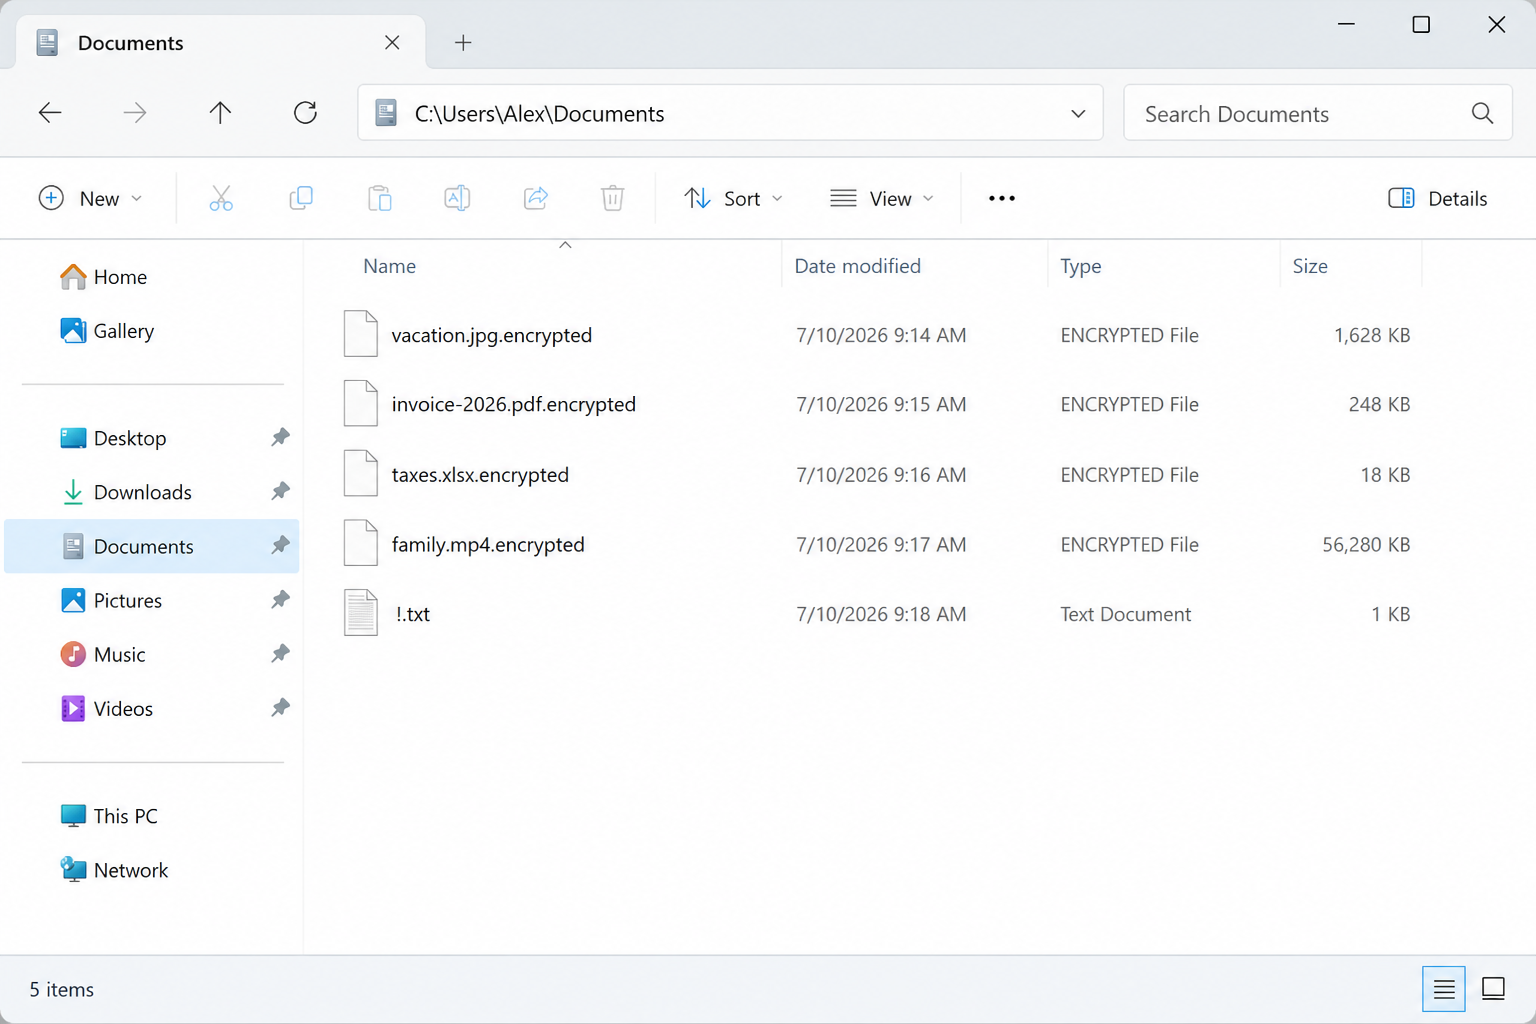Select the !.txt file name

pyautogui.click(x=413, y=614)
